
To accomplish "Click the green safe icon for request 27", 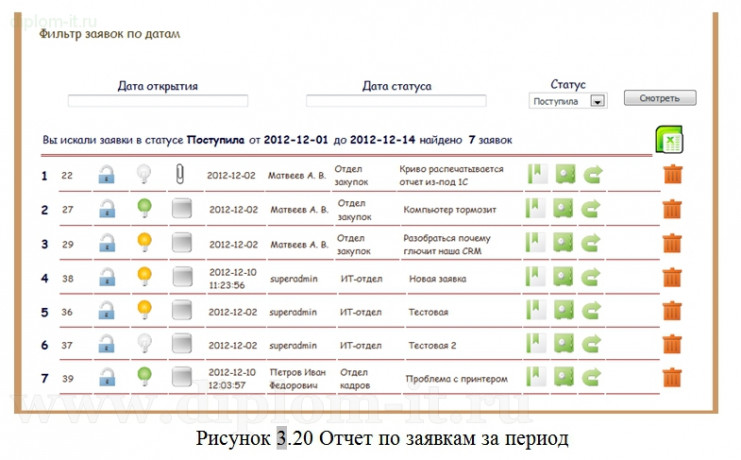I will (x=563, y=209).
